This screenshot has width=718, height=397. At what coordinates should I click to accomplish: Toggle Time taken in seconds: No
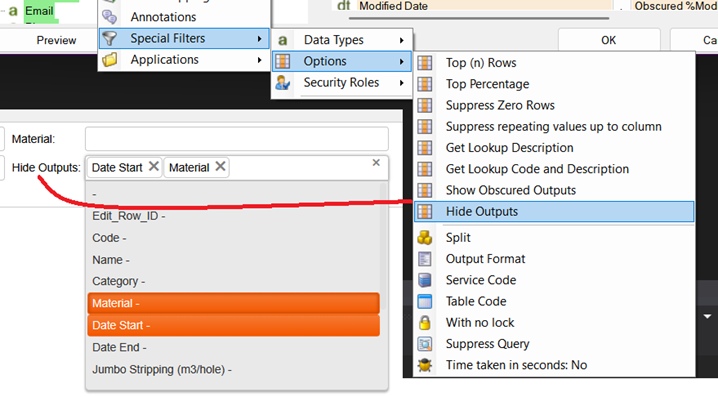554,365
